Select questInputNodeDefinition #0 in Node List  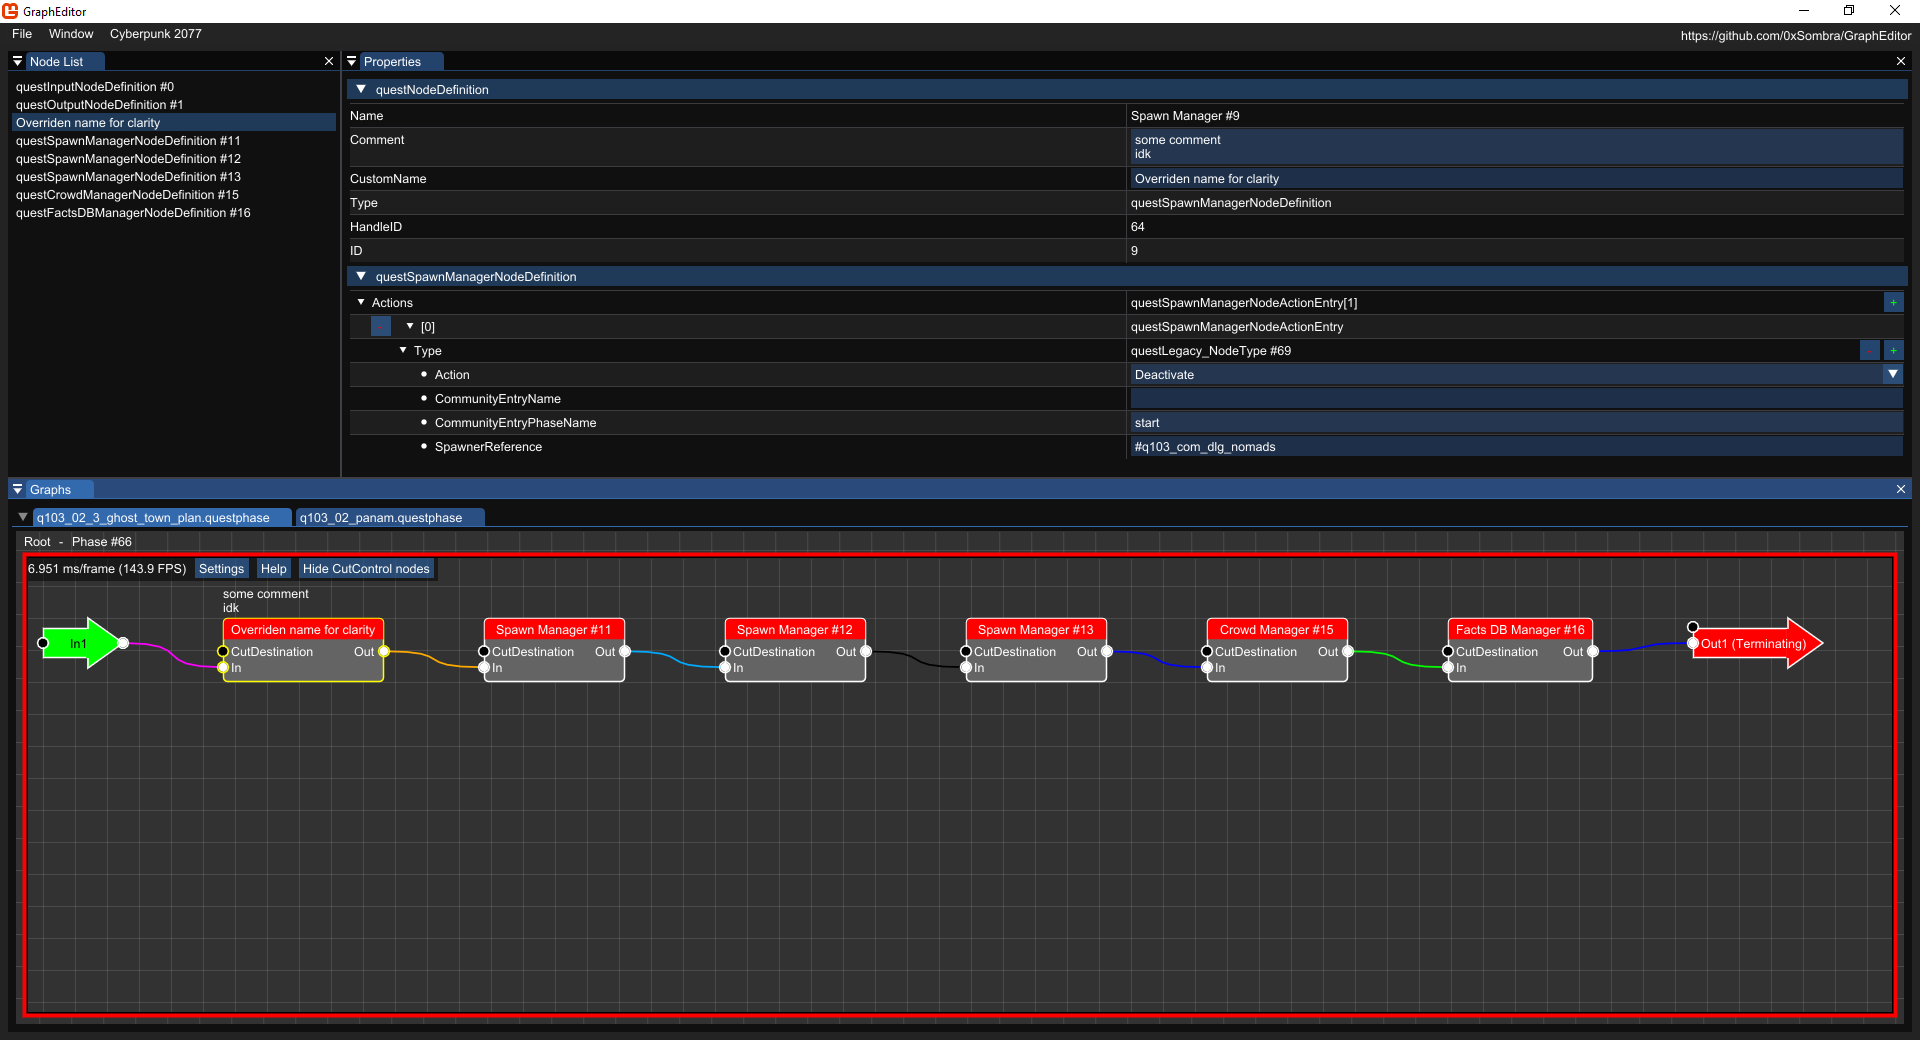click(x=173, y=86)
